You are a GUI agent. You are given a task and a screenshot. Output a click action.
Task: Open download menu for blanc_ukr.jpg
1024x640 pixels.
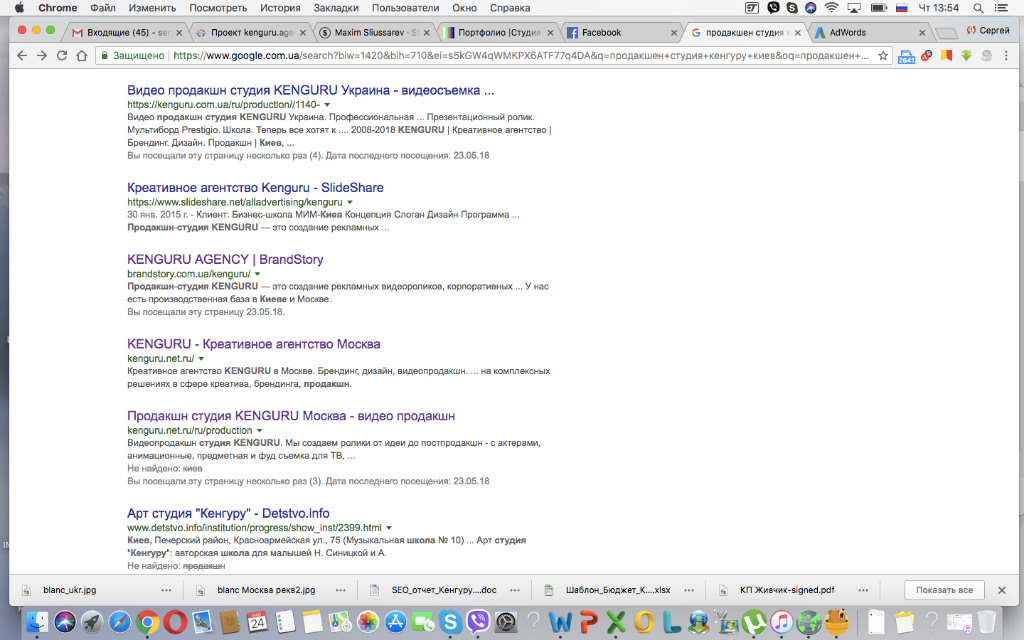[167, 590]
